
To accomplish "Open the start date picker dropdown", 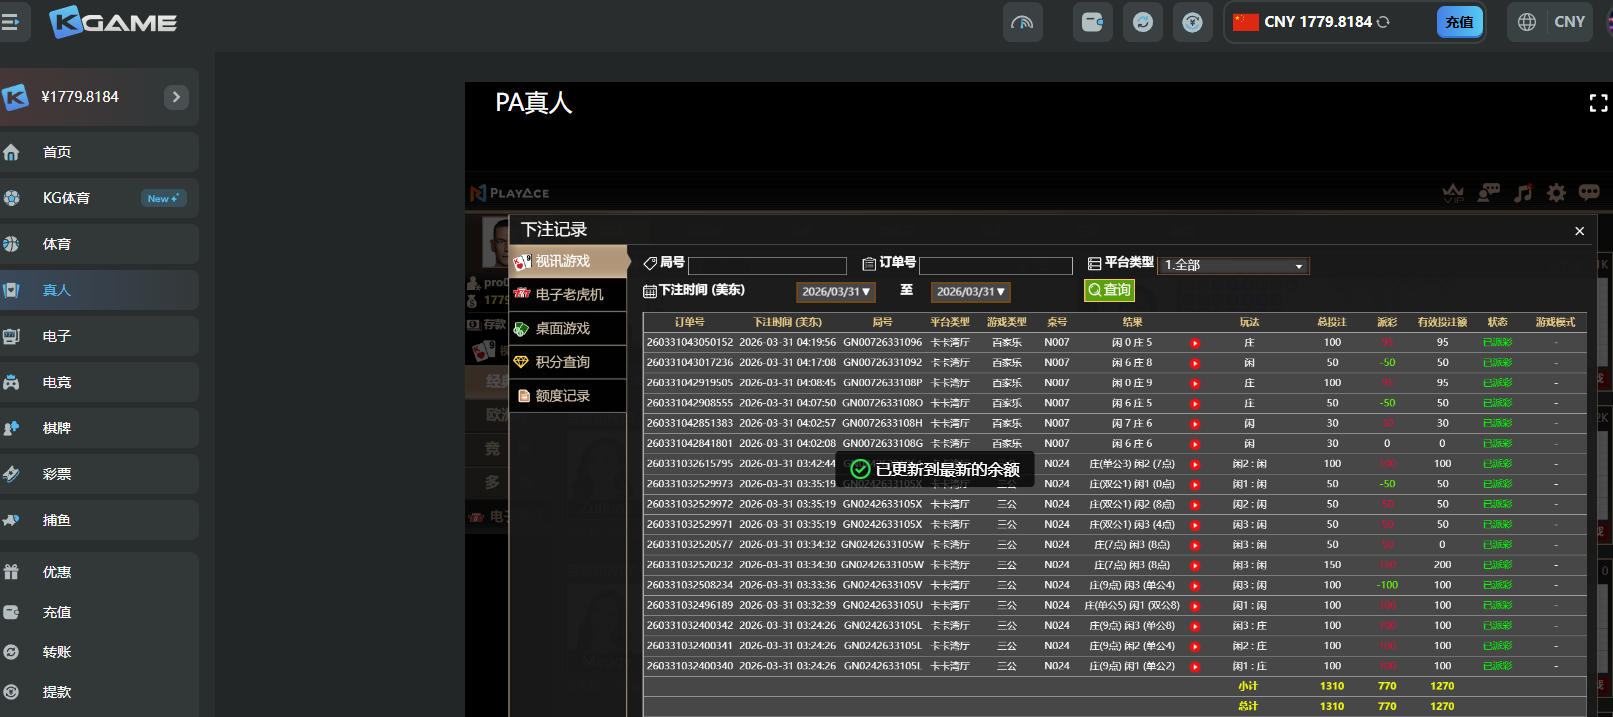I will (836, 292).
